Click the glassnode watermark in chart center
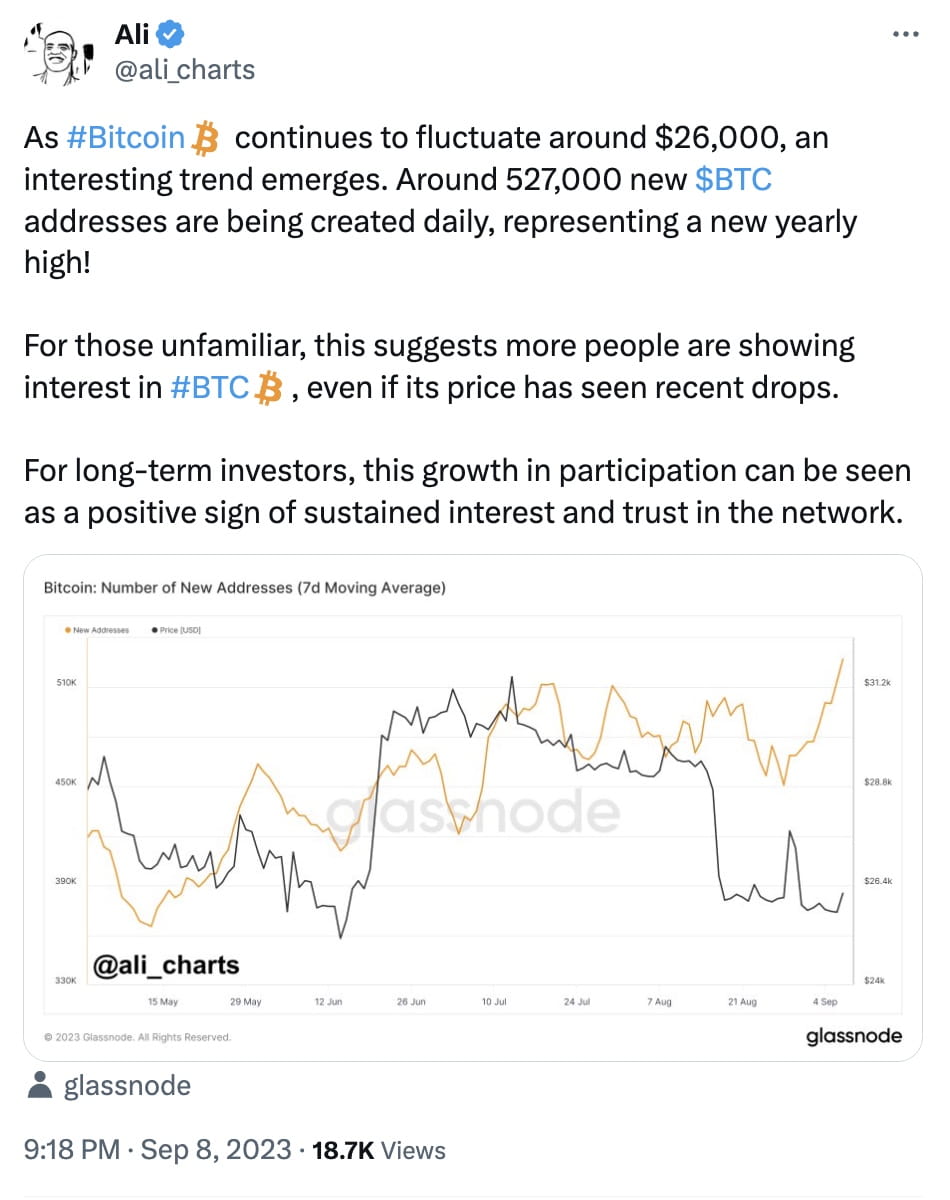 pos(475,810)
